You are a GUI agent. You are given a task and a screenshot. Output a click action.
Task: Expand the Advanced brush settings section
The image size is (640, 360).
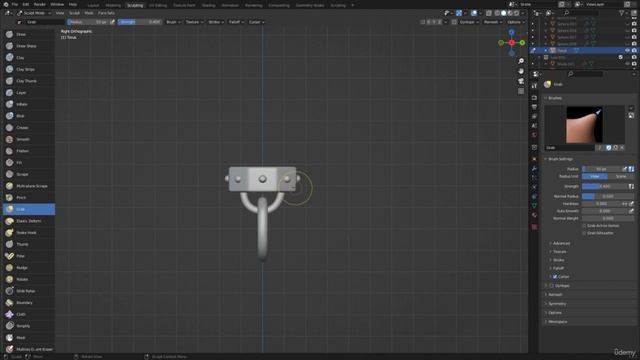click(561, 243)
